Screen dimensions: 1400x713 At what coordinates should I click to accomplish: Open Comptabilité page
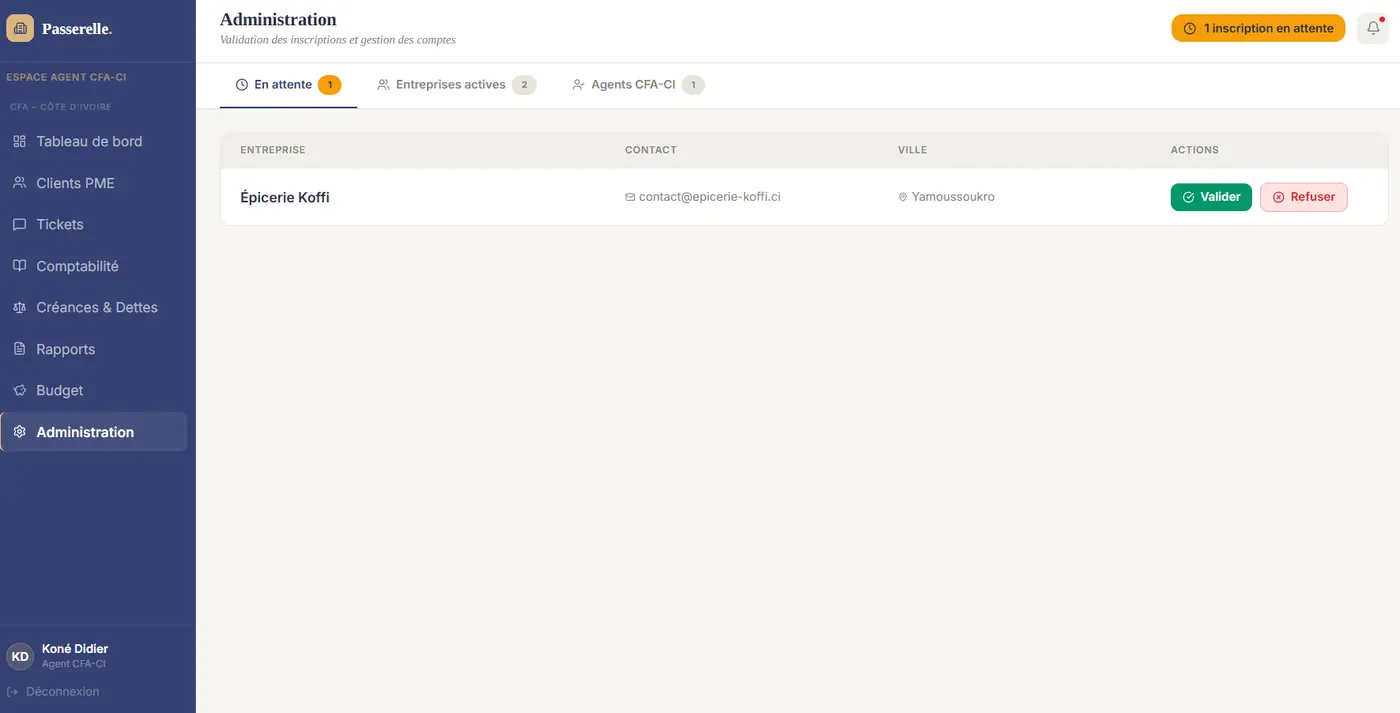click(94, 266)
